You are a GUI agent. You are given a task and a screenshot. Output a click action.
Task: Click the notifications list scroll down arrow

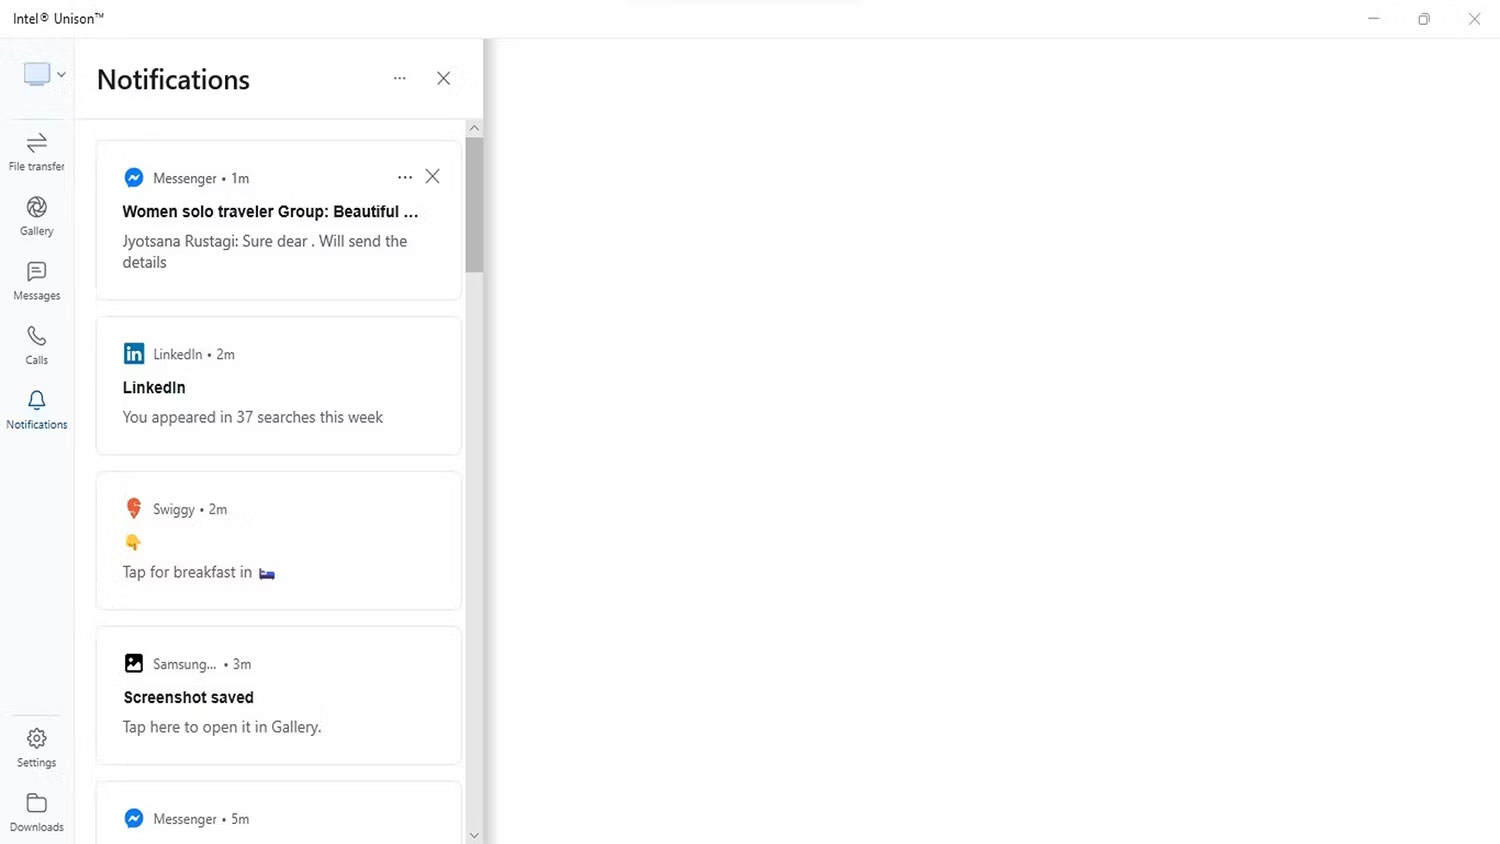474,835
